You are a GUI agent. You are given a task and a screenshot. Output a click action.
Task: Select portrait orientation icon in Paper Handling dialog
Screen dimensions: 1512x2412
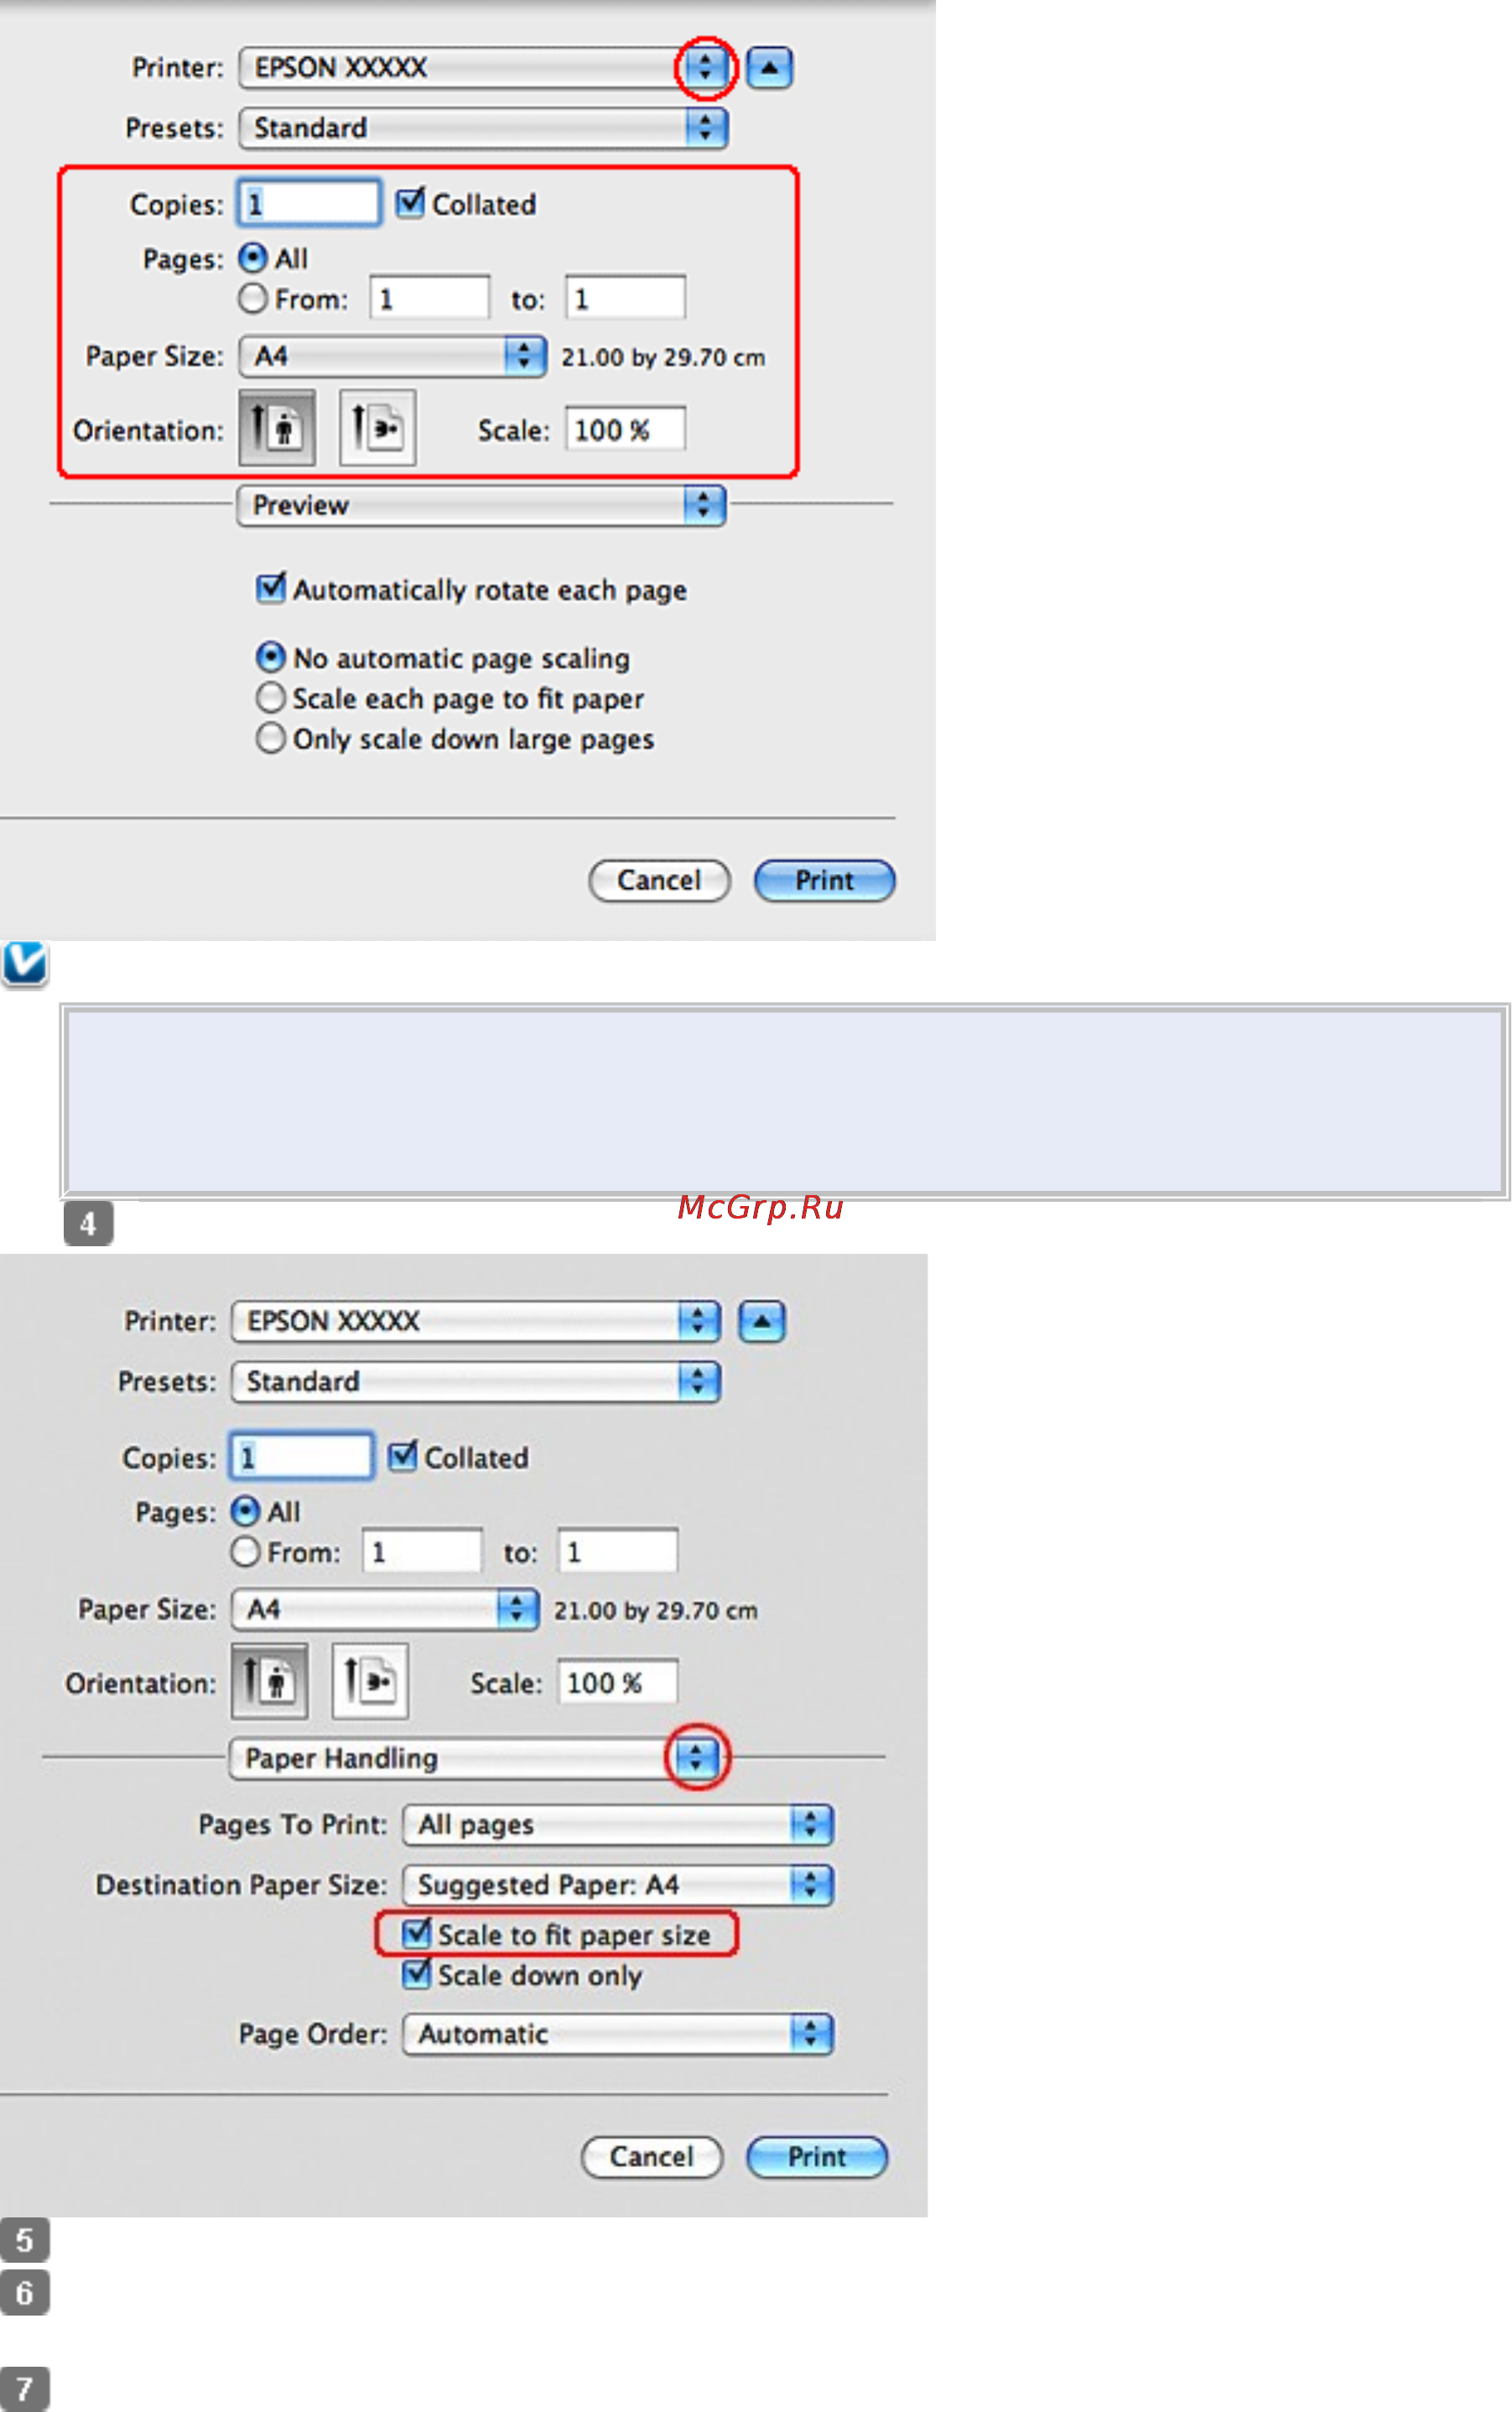click(269, 1681)
